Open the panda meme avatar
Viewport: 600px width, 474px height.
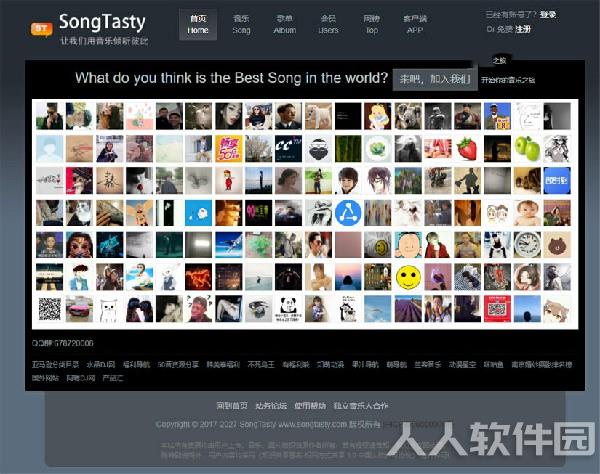[288, 309]
